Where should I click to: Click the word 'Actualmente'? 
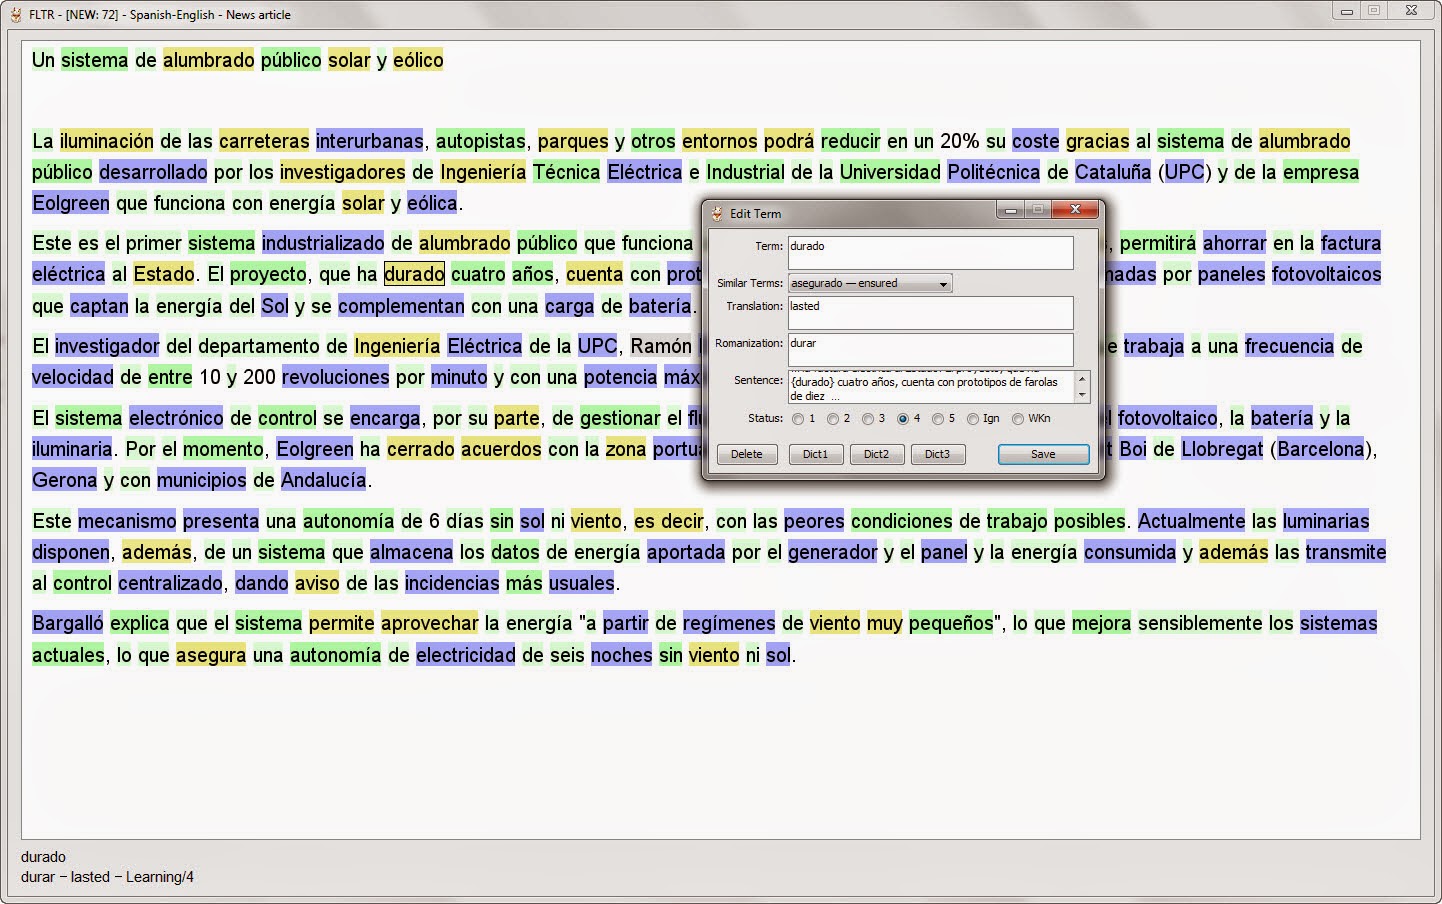(x=1192, y=521)
